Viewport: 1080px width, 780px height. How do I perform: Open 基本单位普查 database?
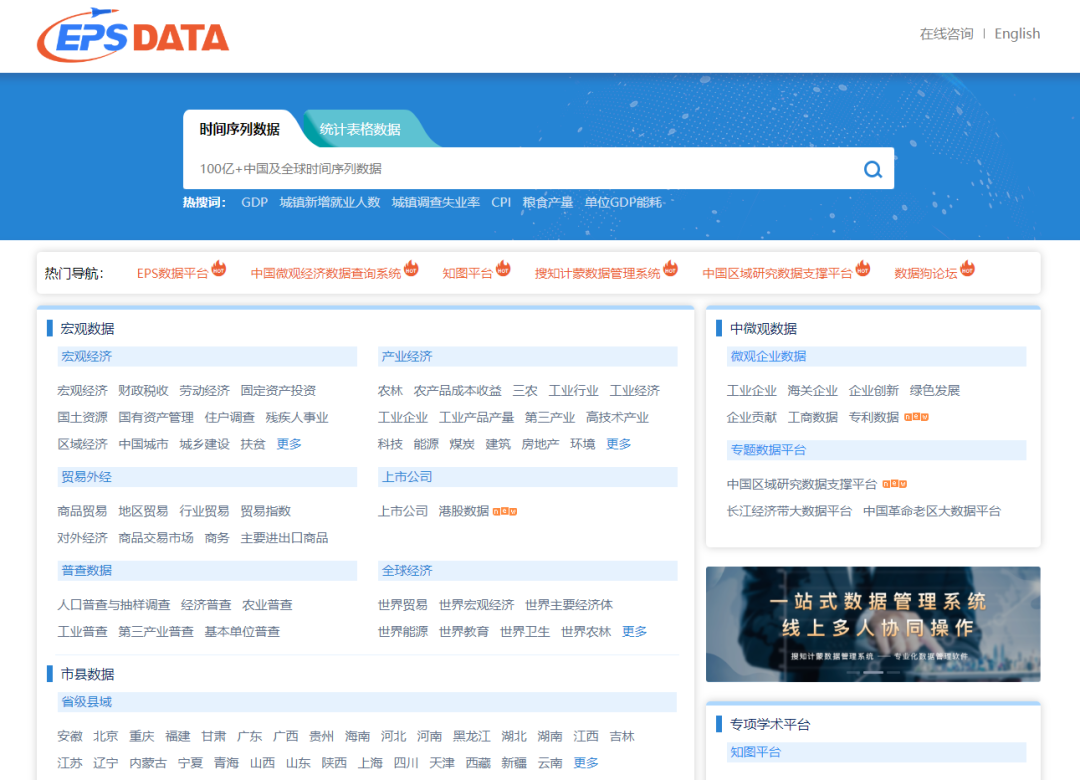click(242, 631)
